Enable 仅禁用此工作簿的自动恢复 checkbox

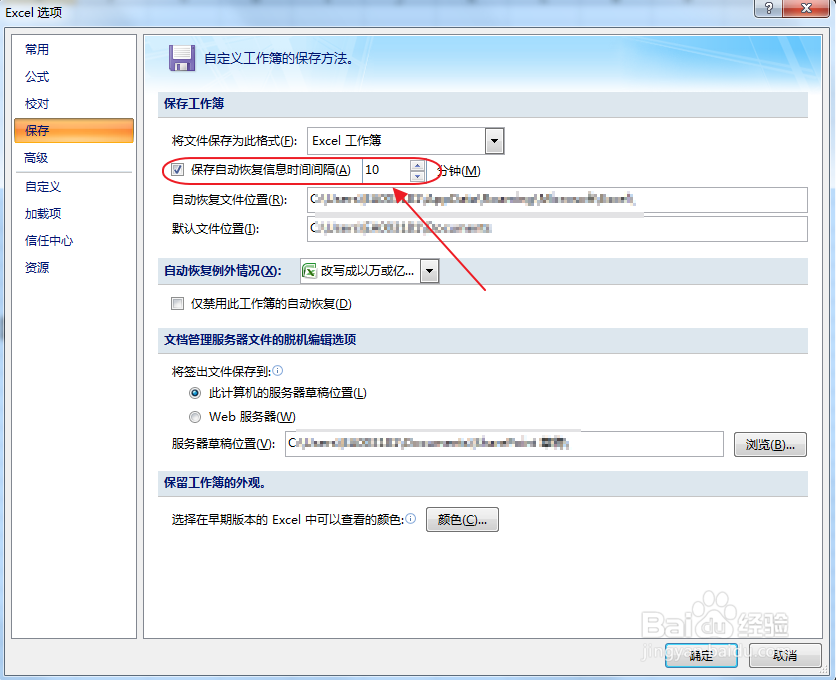(x=177, y=303)
